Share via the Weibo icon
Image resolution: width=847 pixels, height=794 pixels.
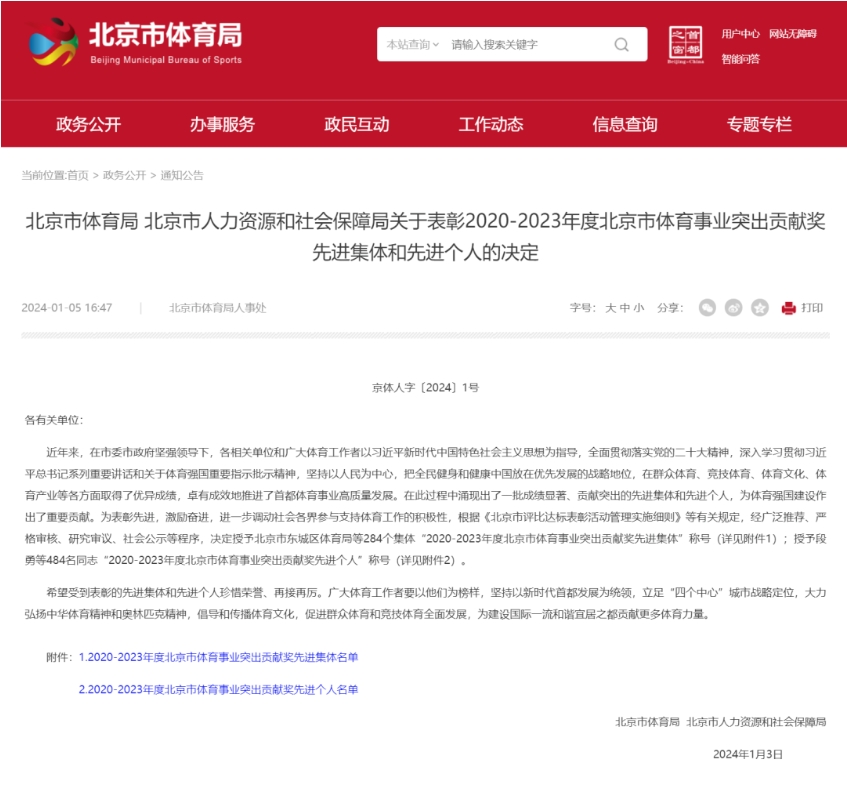click(x=733, y=308)
